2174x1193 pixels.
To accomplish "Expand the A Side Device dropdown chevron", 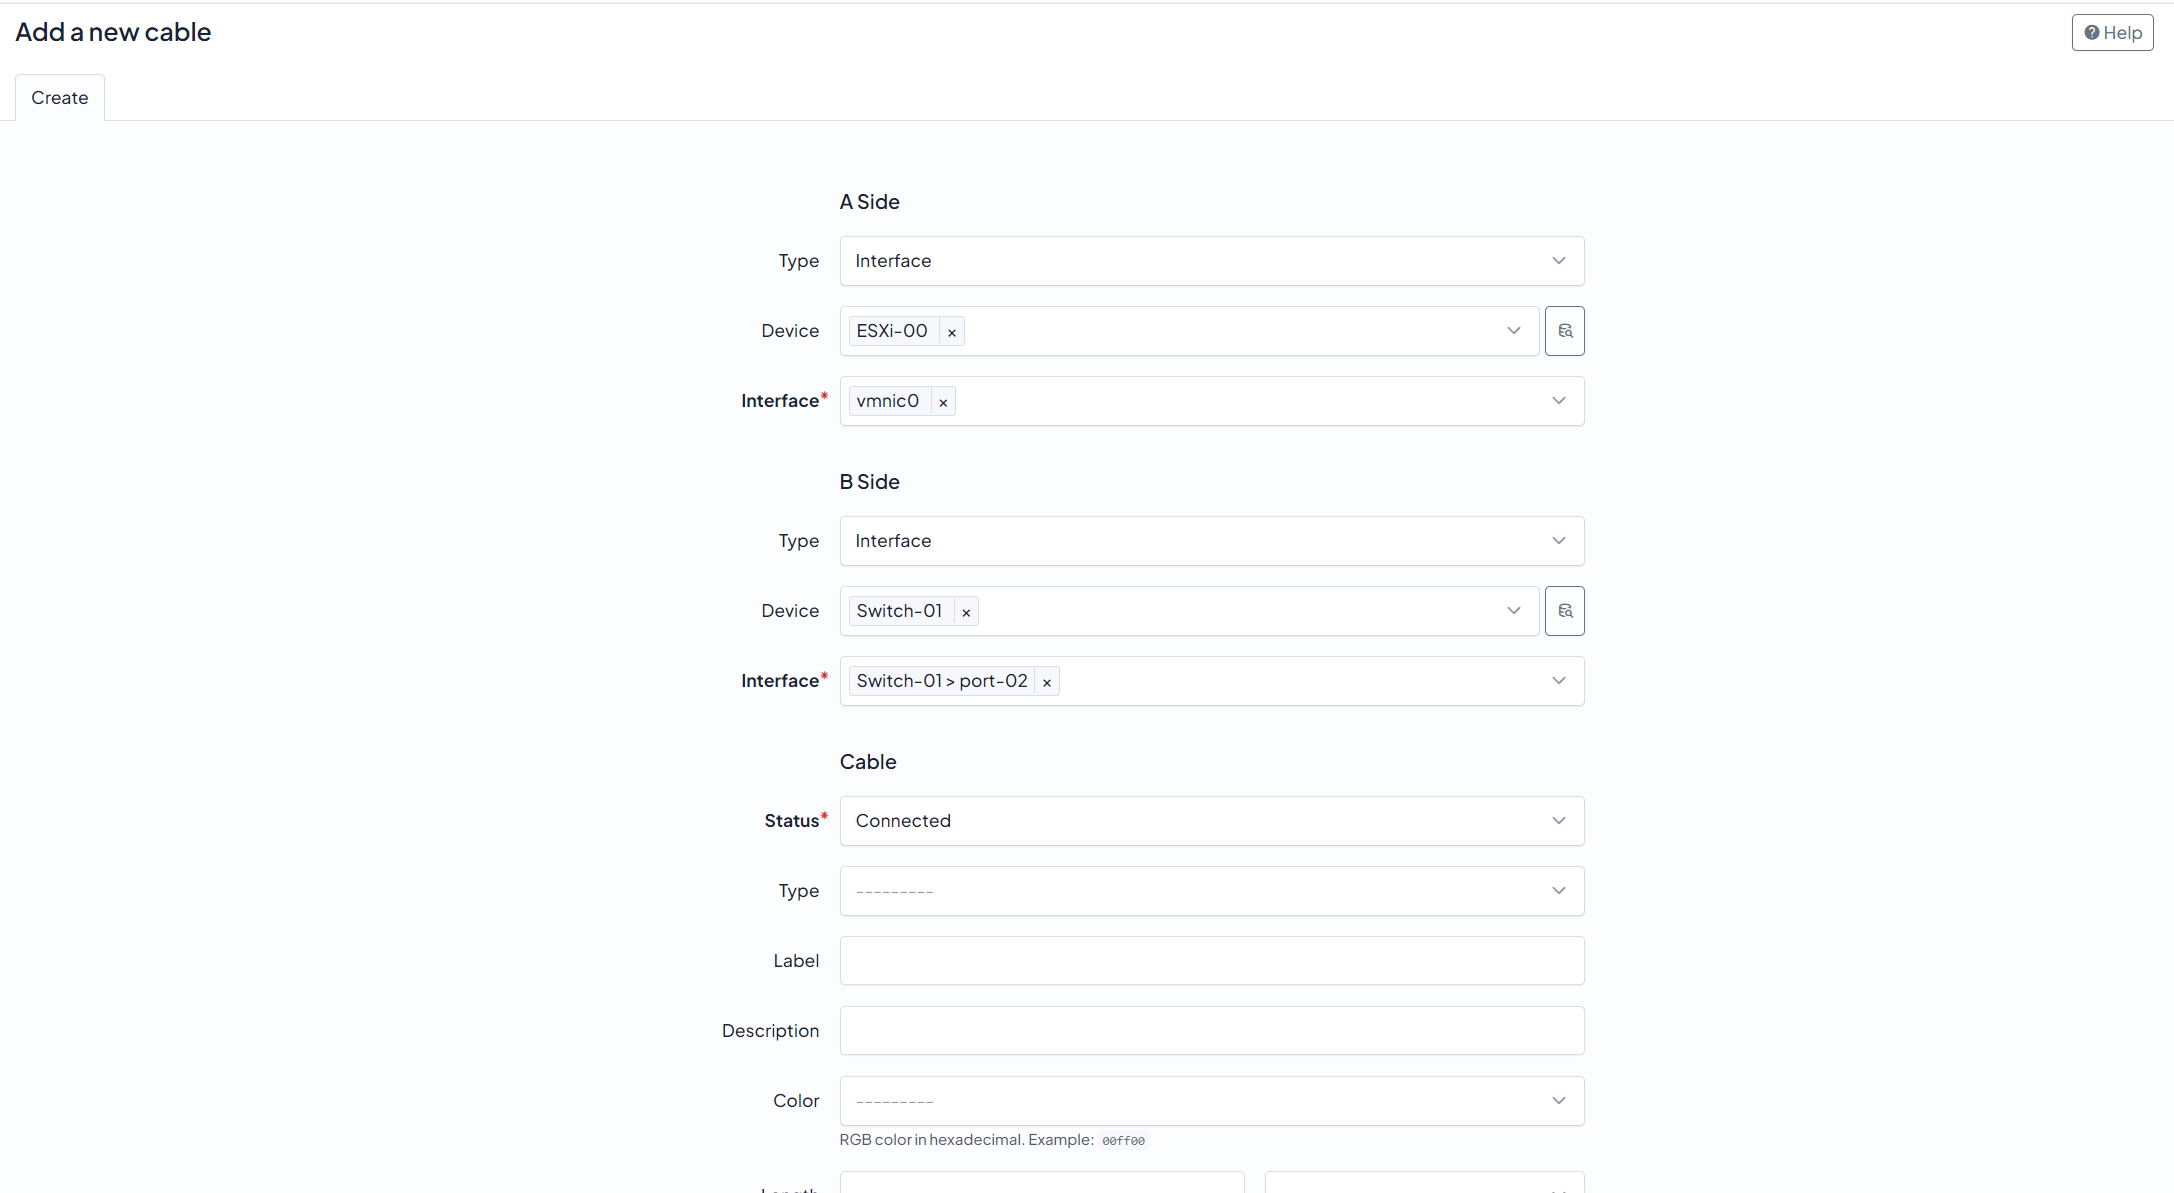I will (1513, 331).
